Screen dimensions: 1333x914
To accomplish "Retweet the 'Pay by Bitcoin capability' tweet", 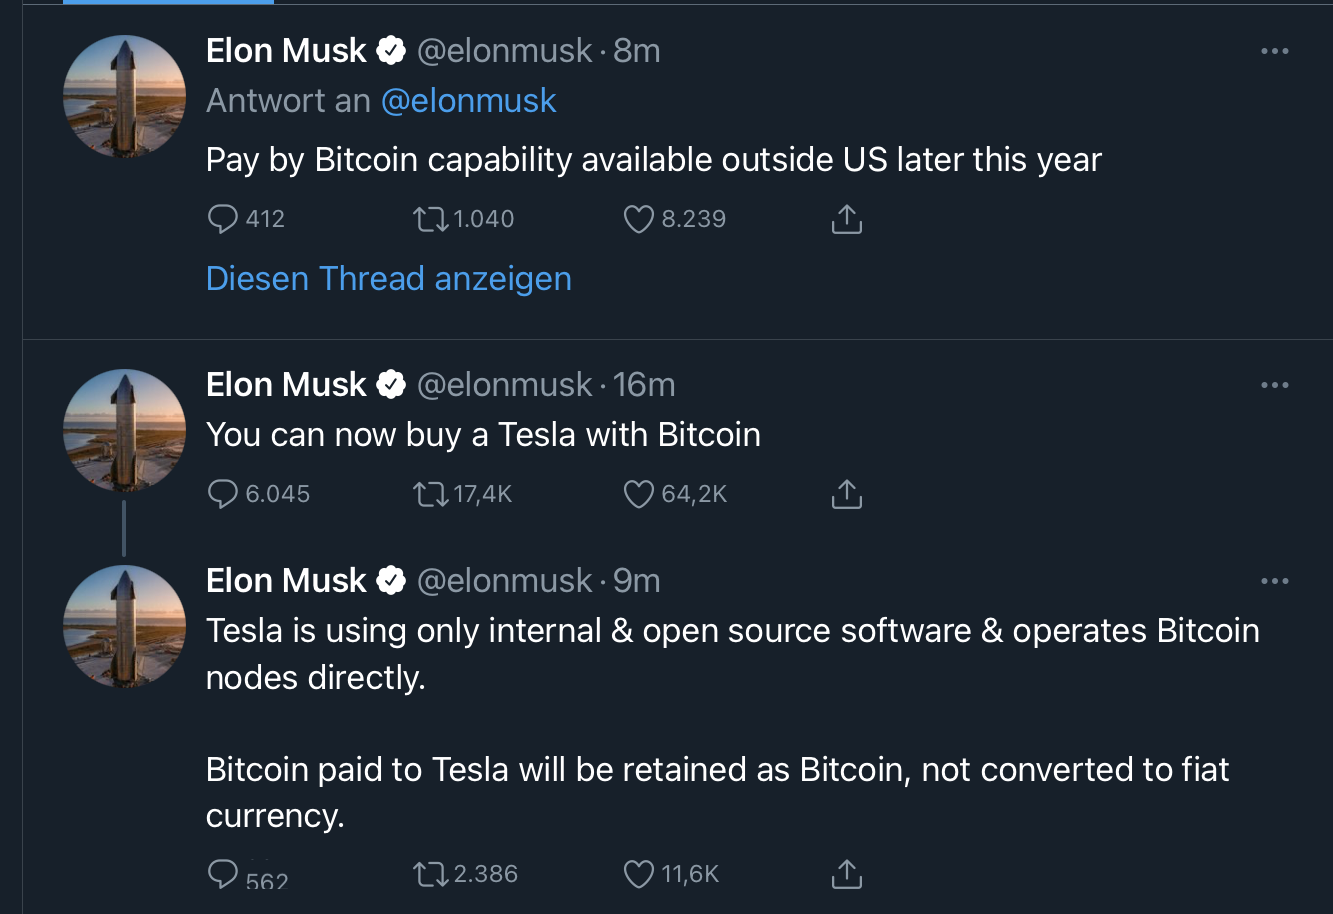I will tap(431, 219).
